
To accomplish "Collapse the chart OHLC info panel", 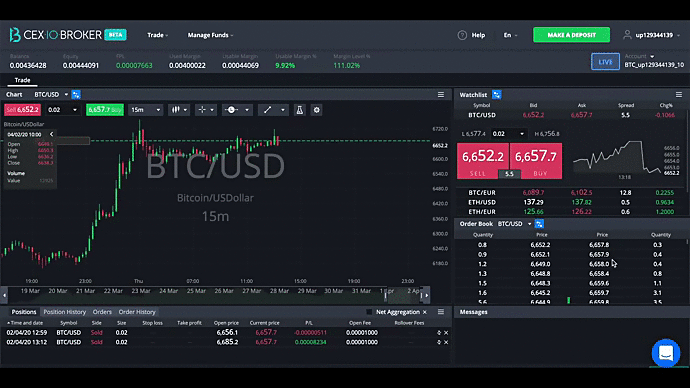I will [51, 134].
